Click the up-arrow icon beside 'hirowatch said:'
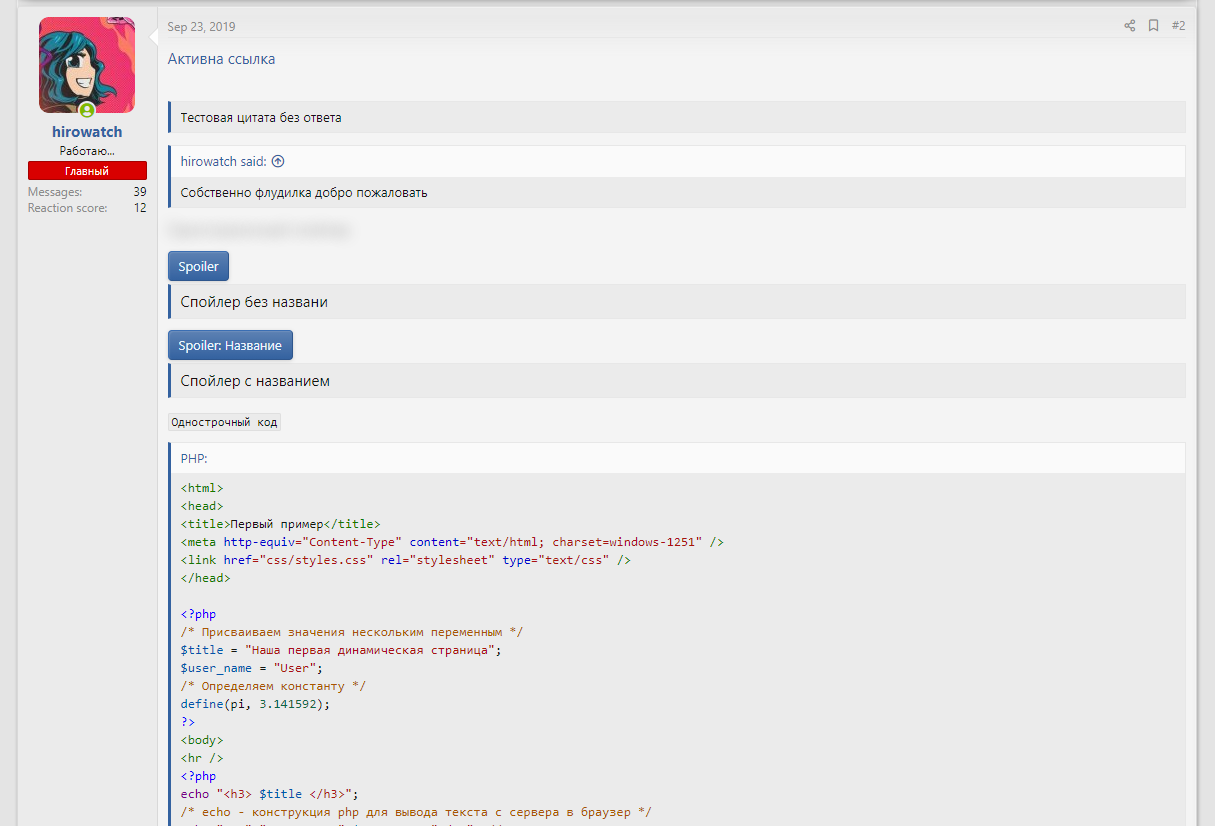 coord(278,161)
